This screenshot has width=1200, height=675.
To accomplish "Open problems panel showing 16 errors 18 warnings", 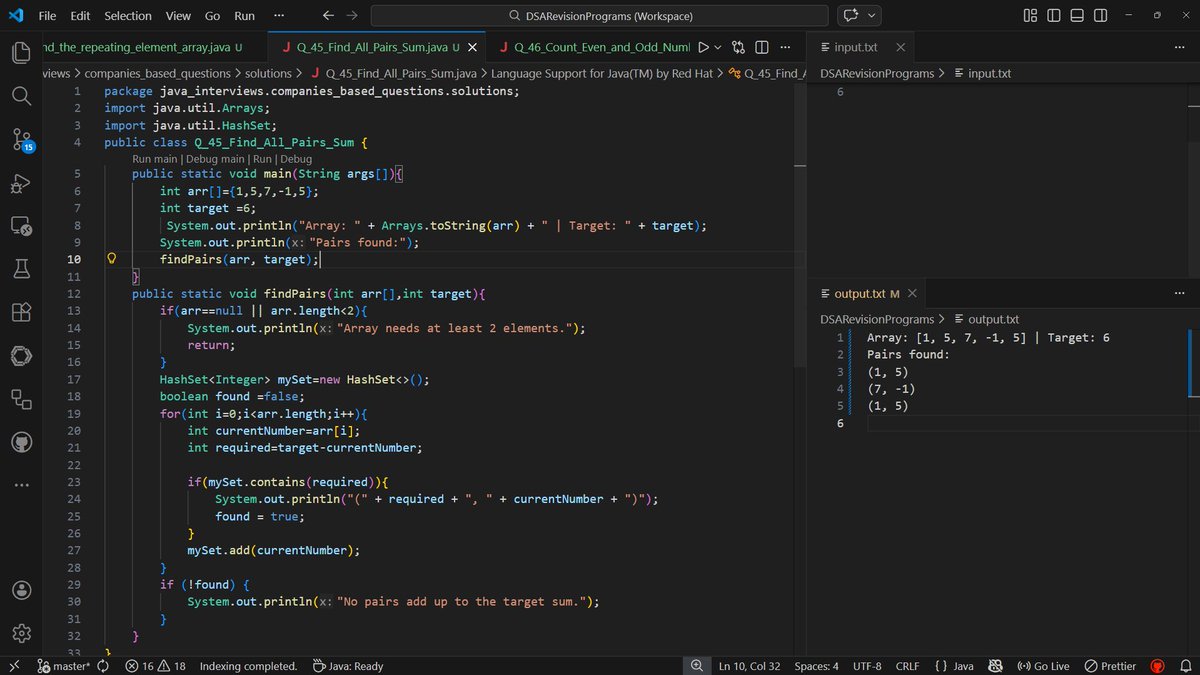I will tap(155, 666).
